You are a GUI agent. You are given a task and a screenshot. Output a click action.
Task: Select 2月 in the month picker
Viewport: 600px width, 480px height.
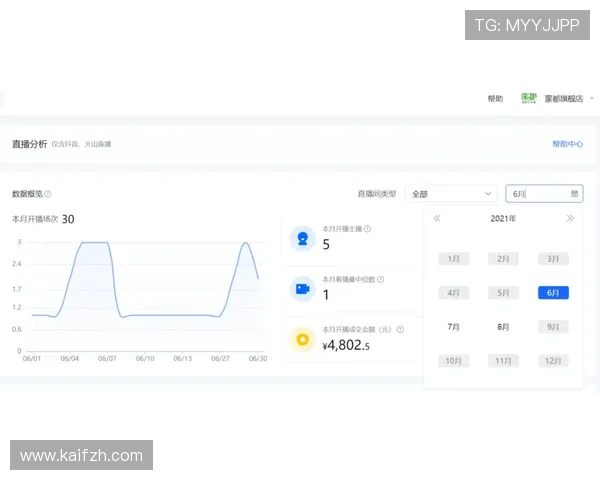[x=503, y=259]
